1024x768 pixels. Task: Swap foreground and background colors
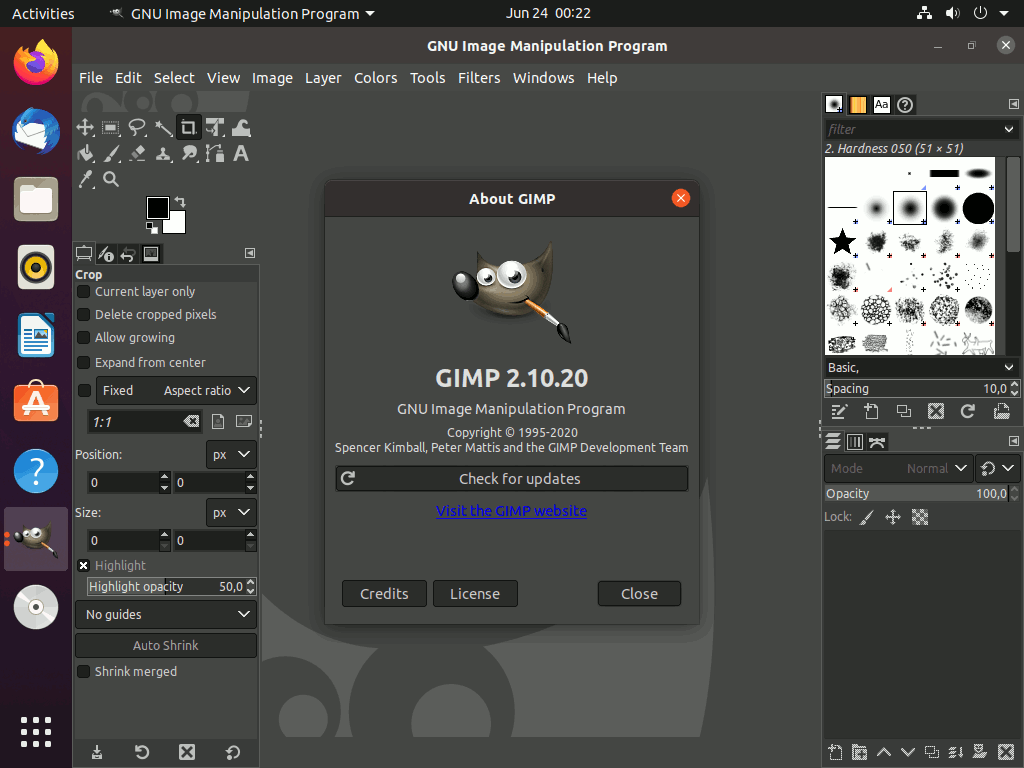[x=180, y=202]
